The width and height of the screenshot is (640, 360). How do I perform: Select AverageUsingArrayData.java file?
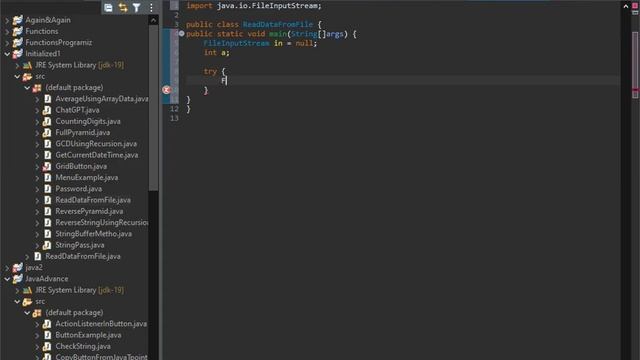tap(102, 99)
